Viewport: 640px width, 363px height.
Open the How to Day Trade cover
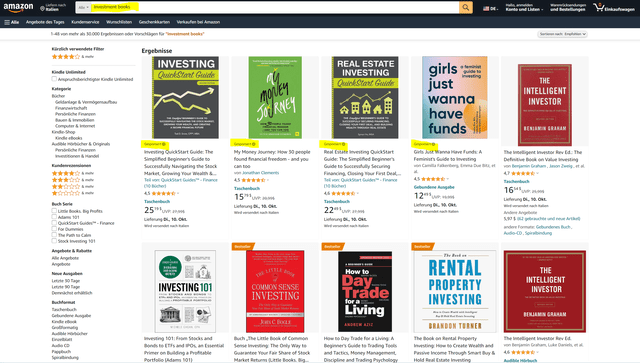[x=365, y=292]
